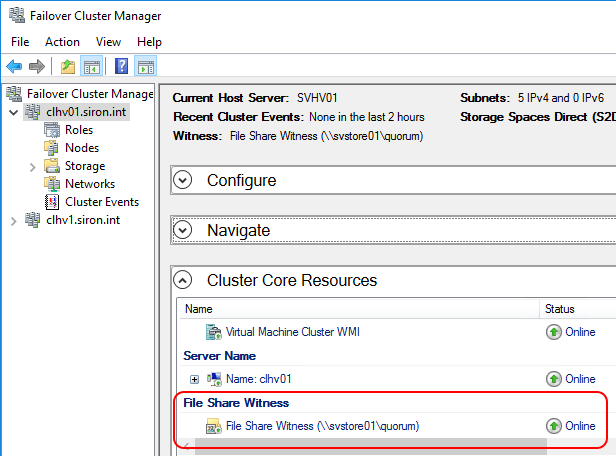
Task: Click the Navigate section heading
Action: click(238, 230)
